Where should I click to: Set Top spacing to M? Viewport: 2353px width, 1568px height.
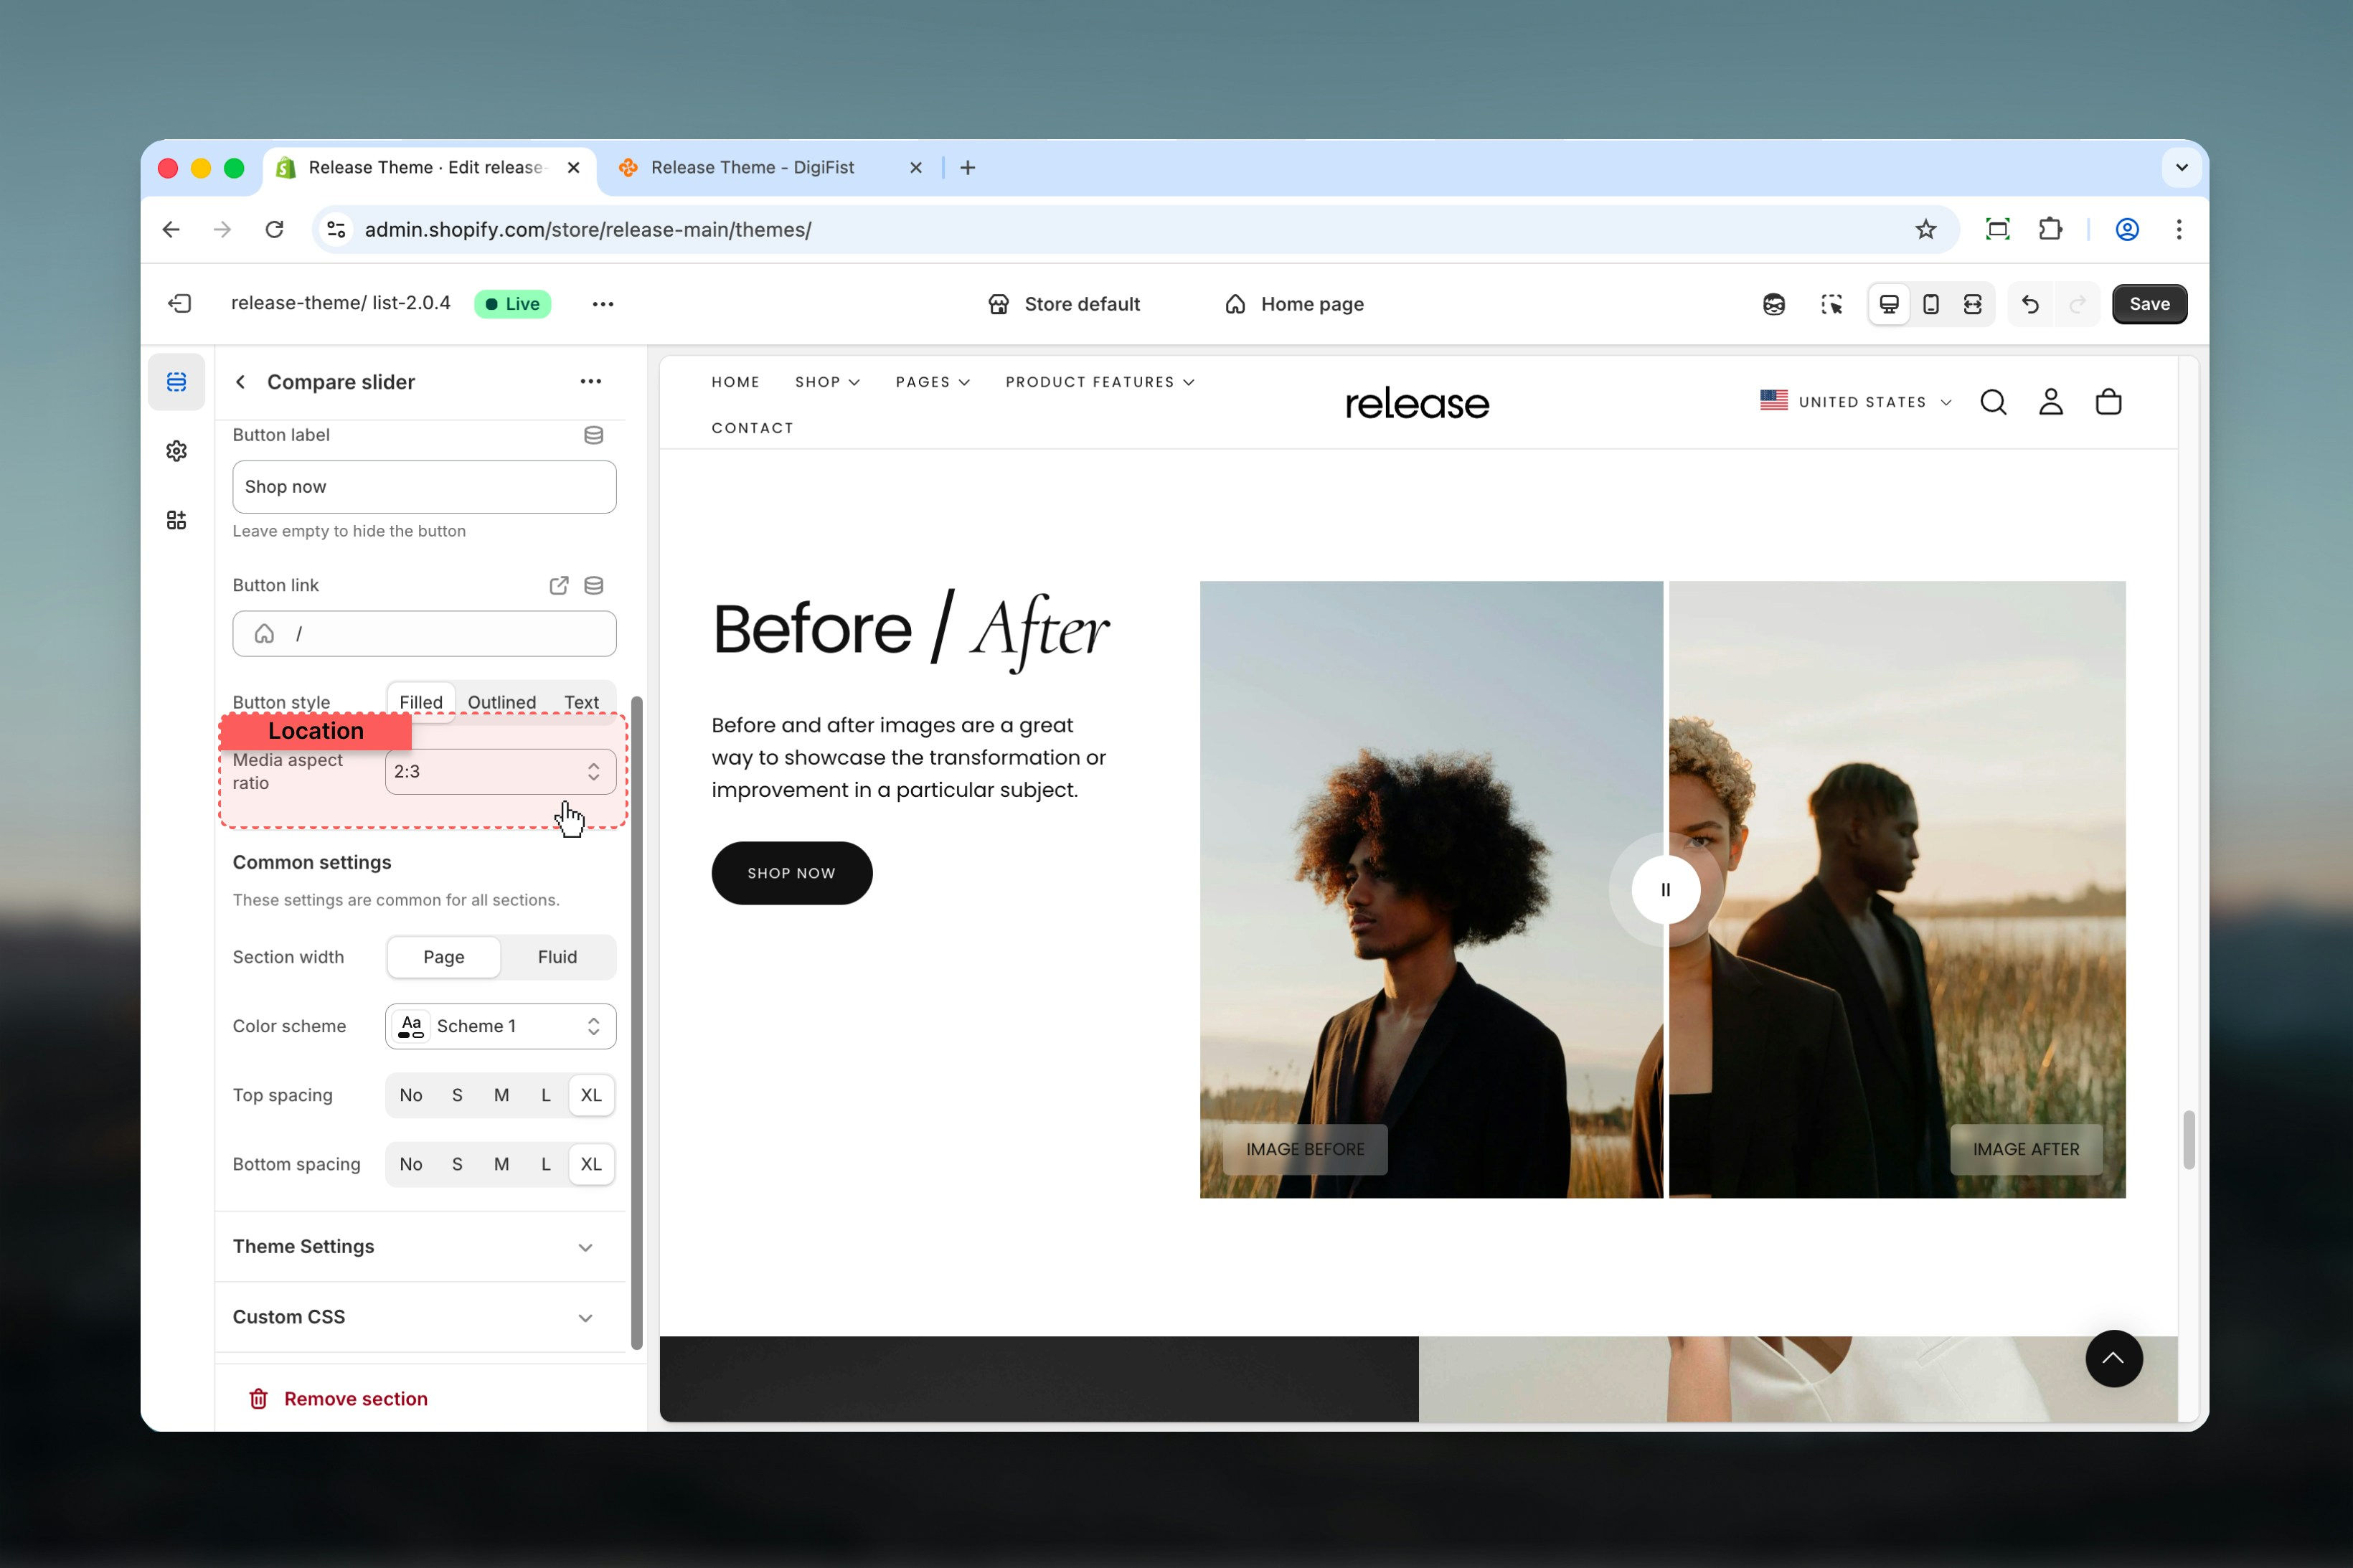[501, 1095]
